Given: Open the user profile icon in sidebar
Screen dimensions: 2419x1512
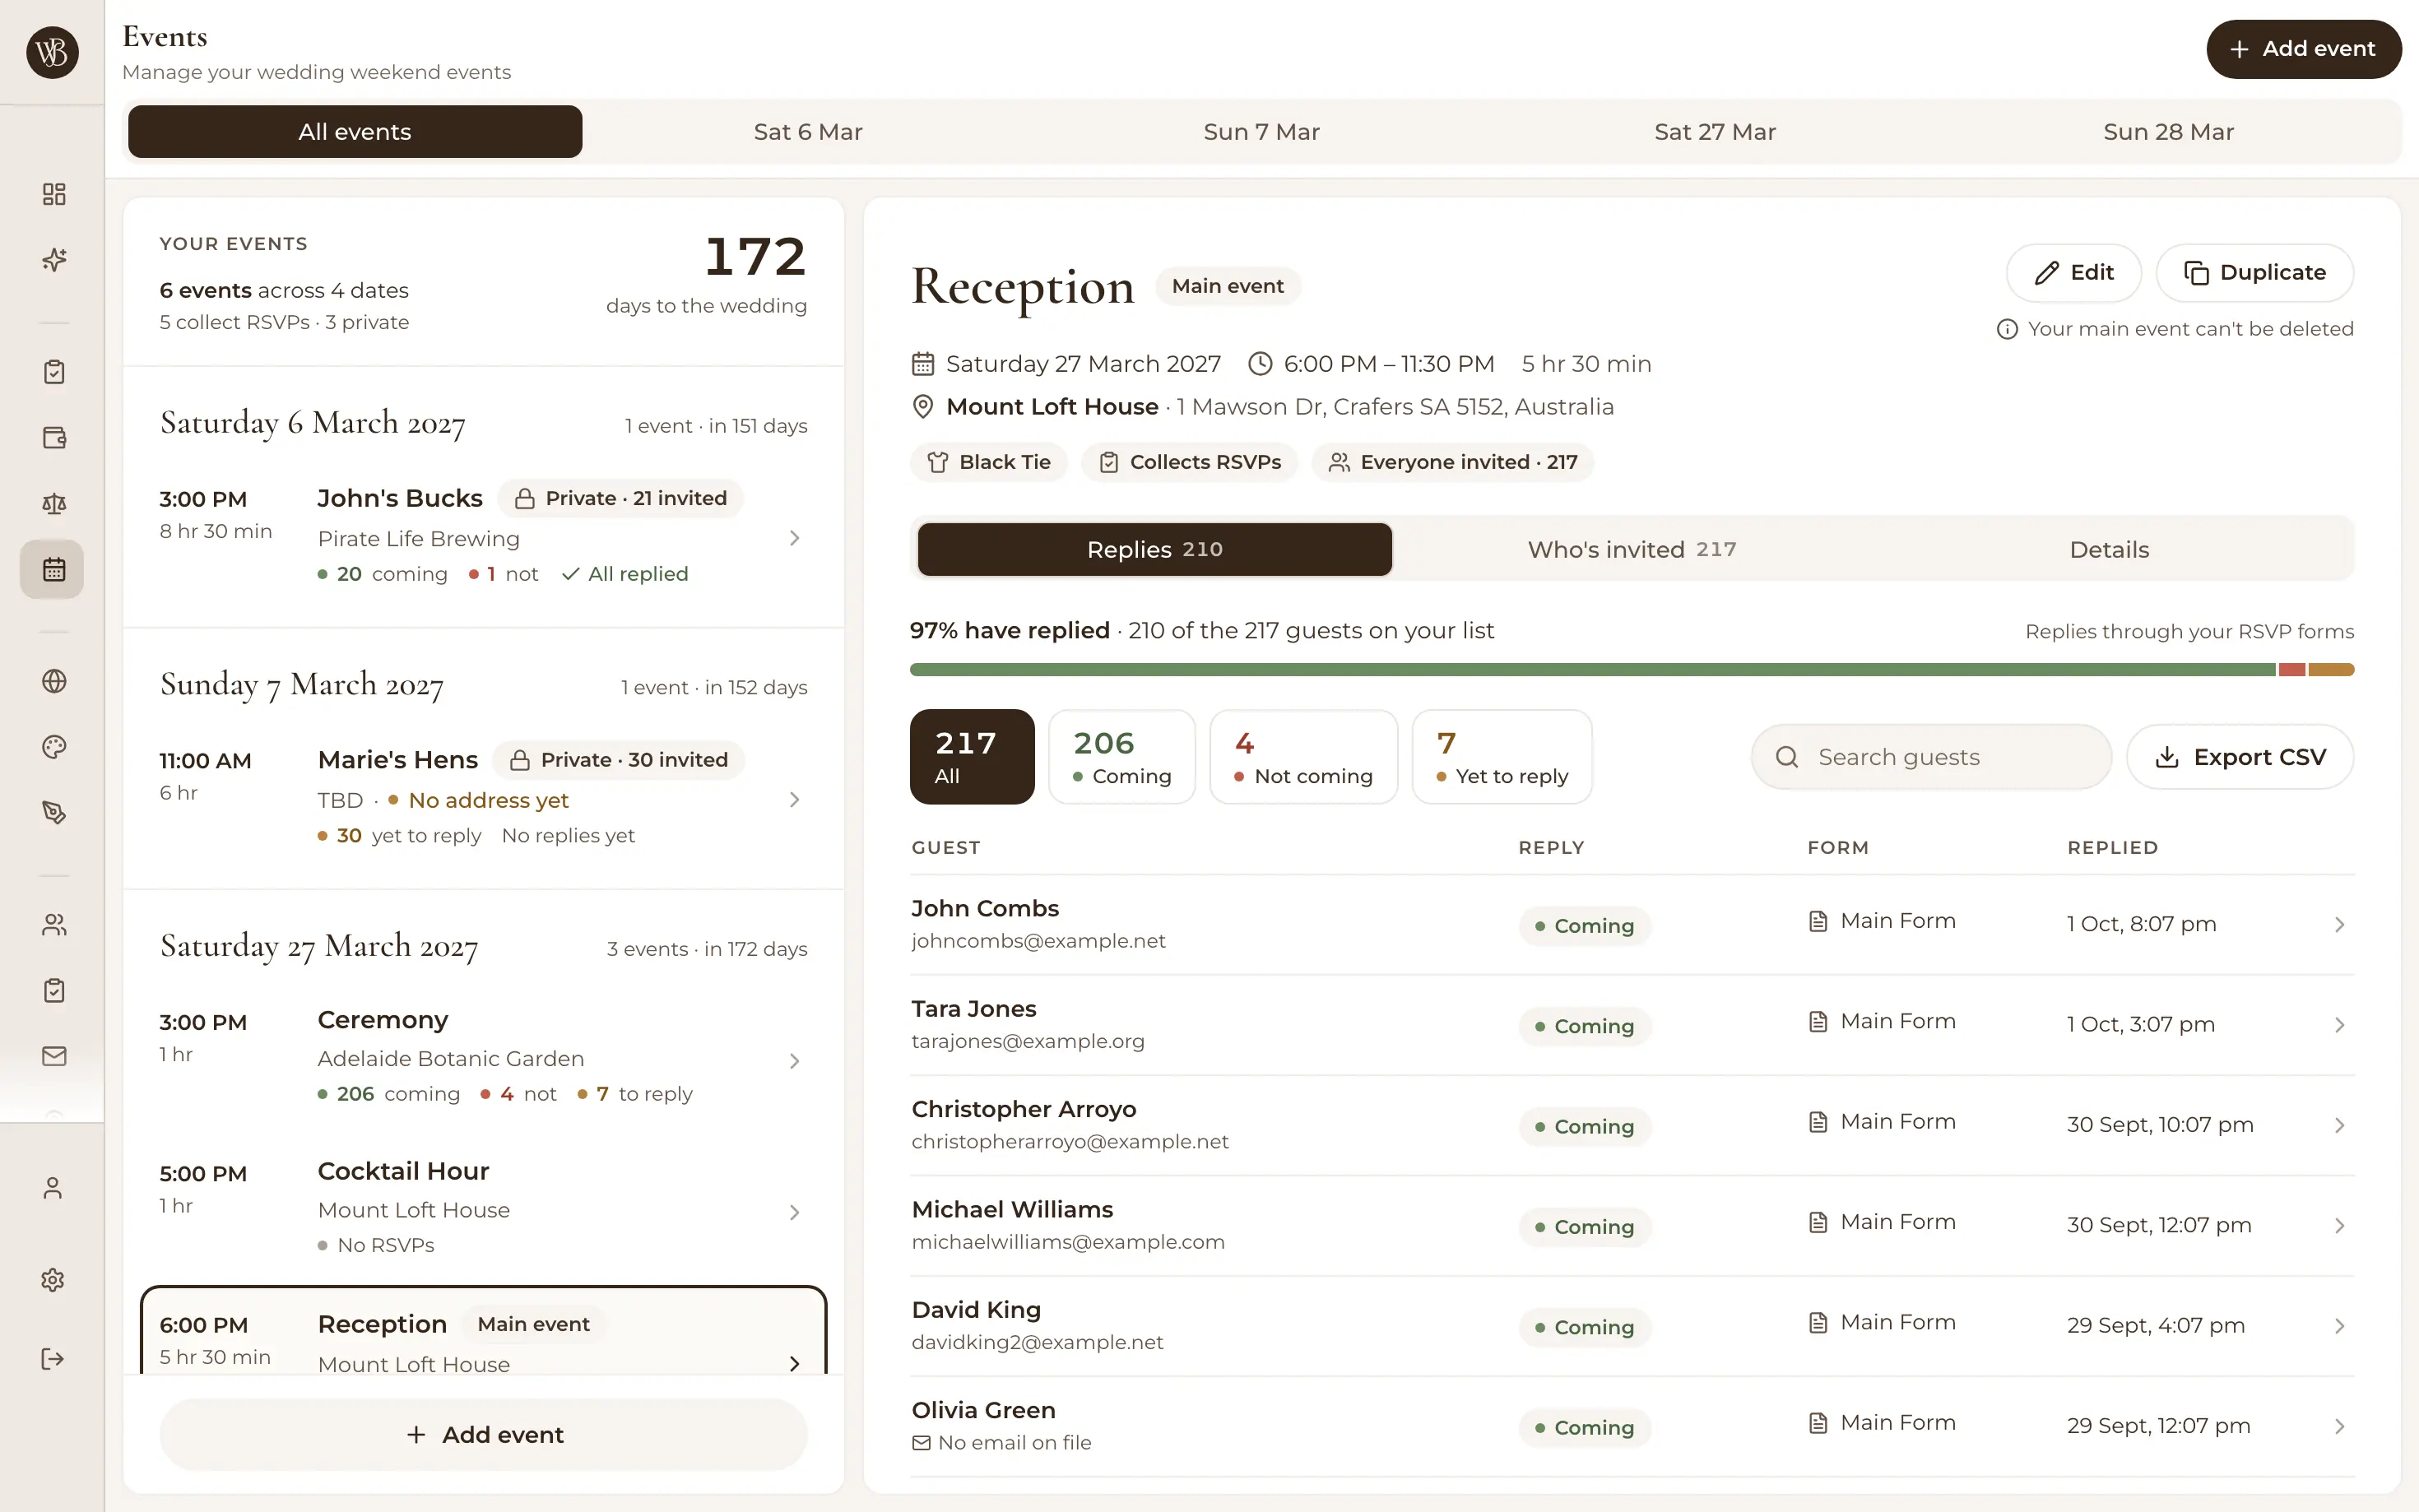Looking at the screenshot, I should click(x=53, y=1188).
